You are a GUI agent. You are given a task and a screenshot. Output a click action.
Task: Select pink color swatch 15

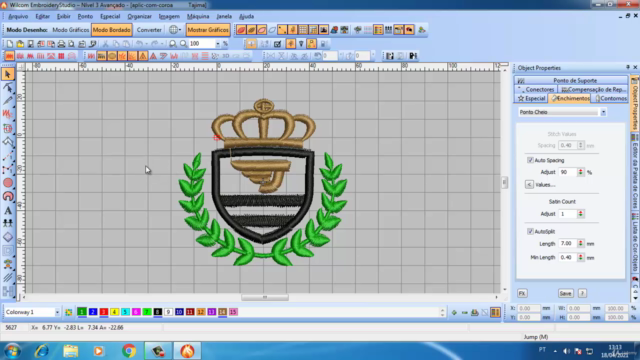point(233,312)
